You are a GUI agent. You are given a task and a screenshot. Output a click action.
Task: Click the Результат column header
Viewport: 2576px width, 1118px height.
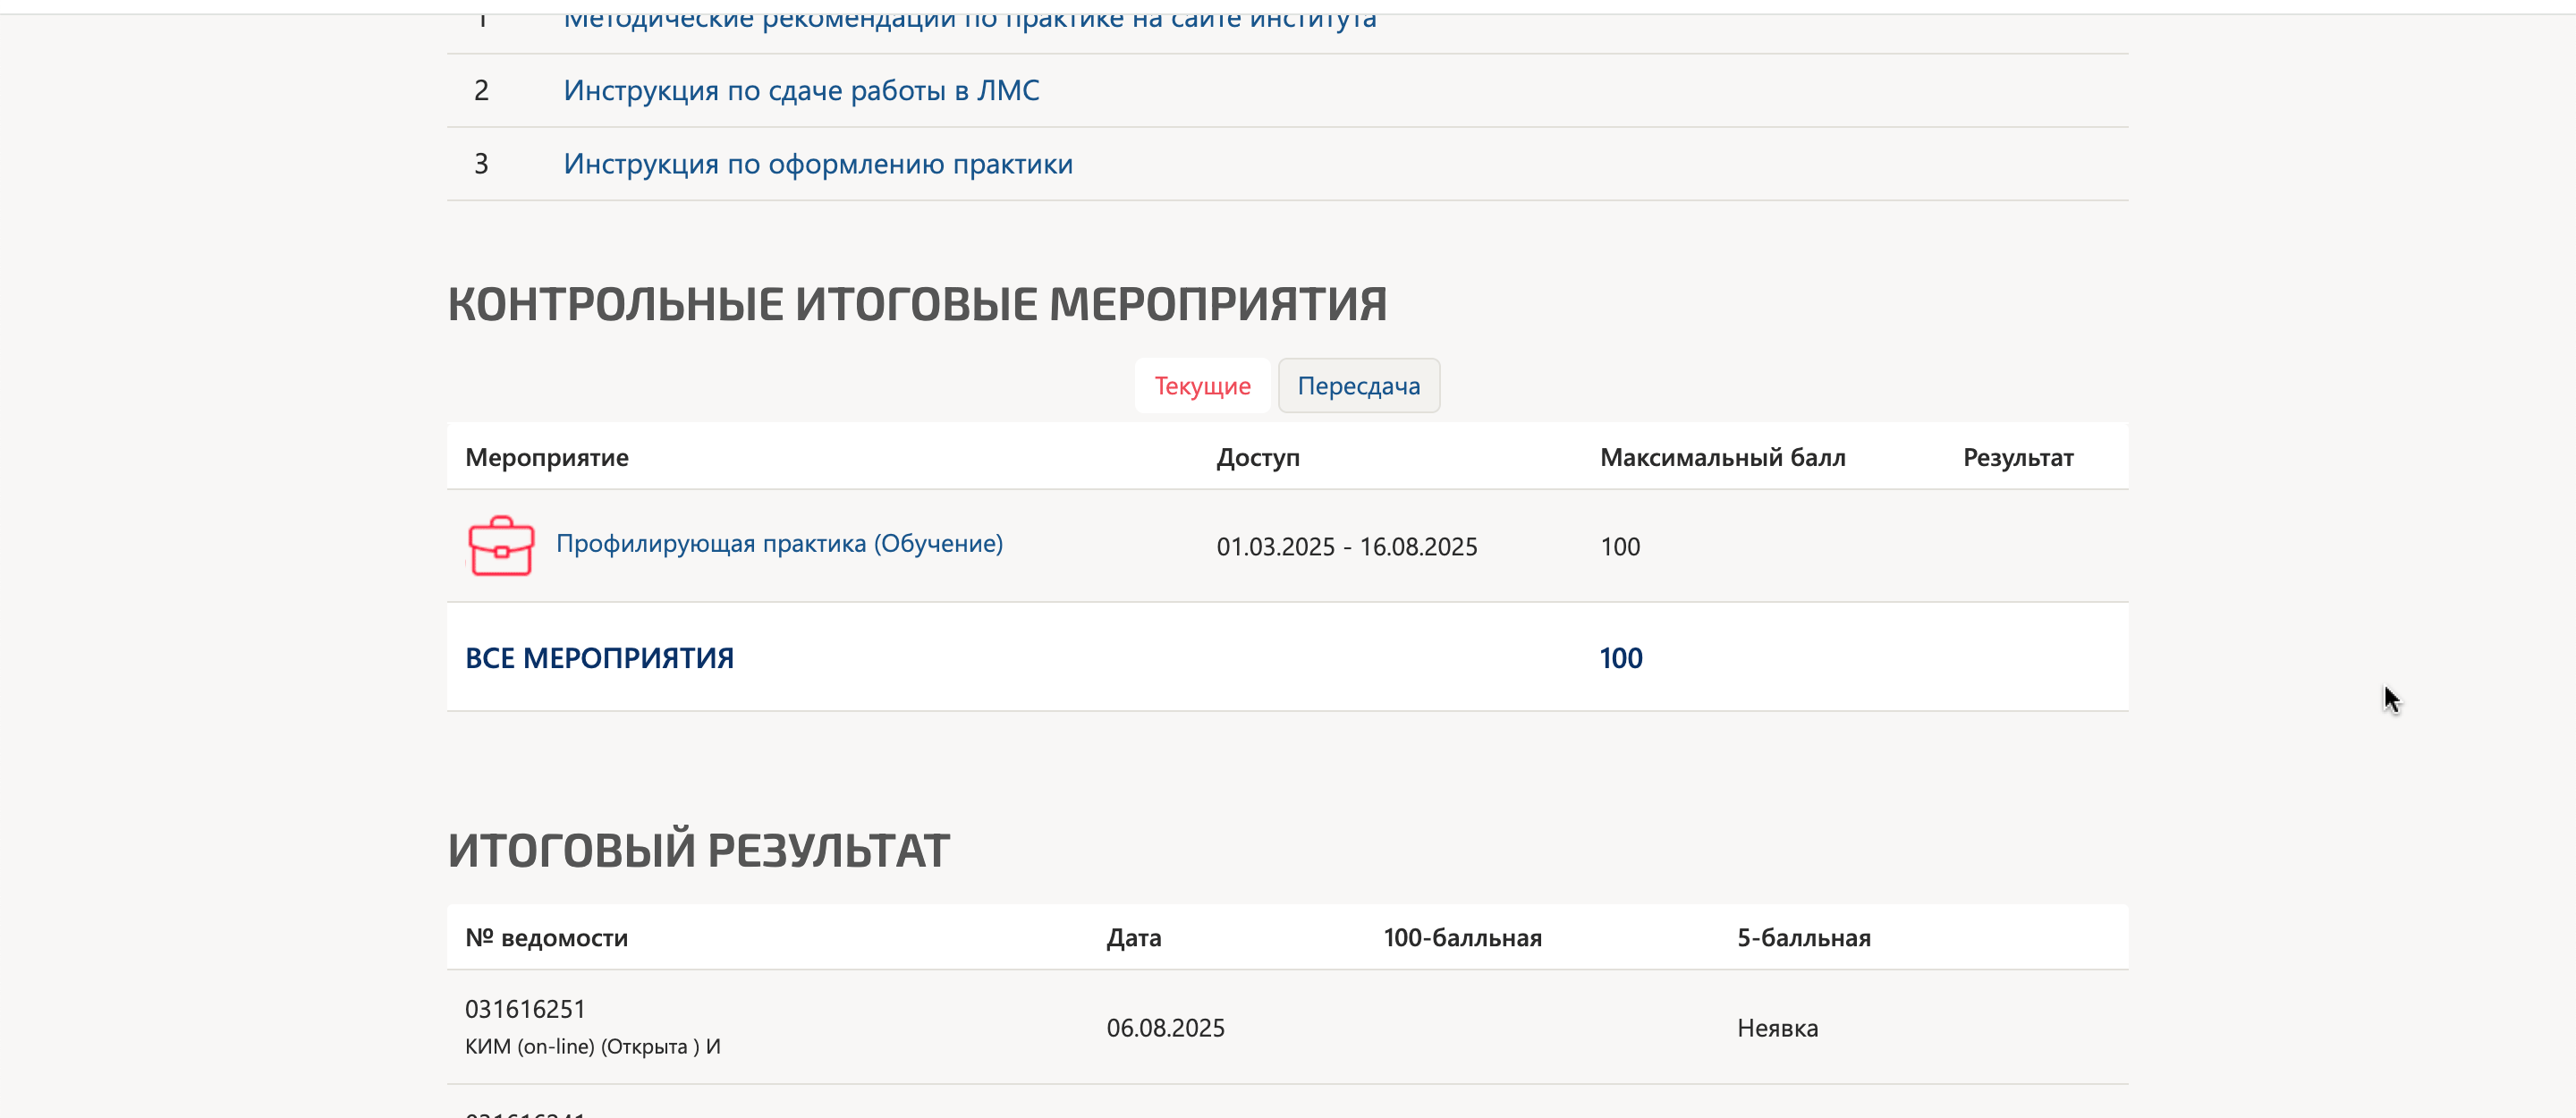(2017, 458)
